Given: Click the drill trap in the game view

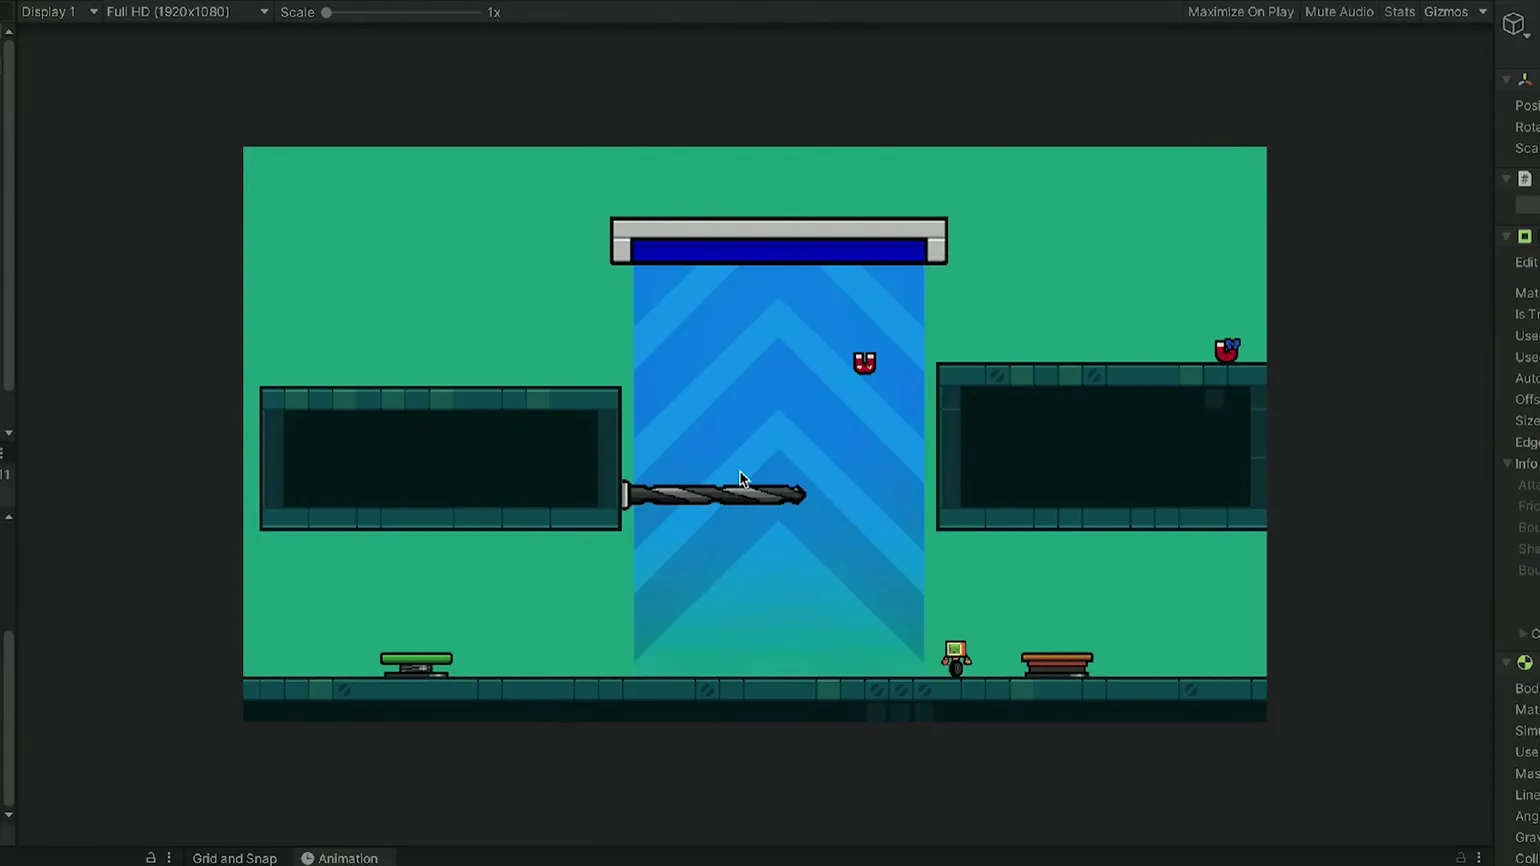Looking at the screenshot, I should (x=714, y=495).
